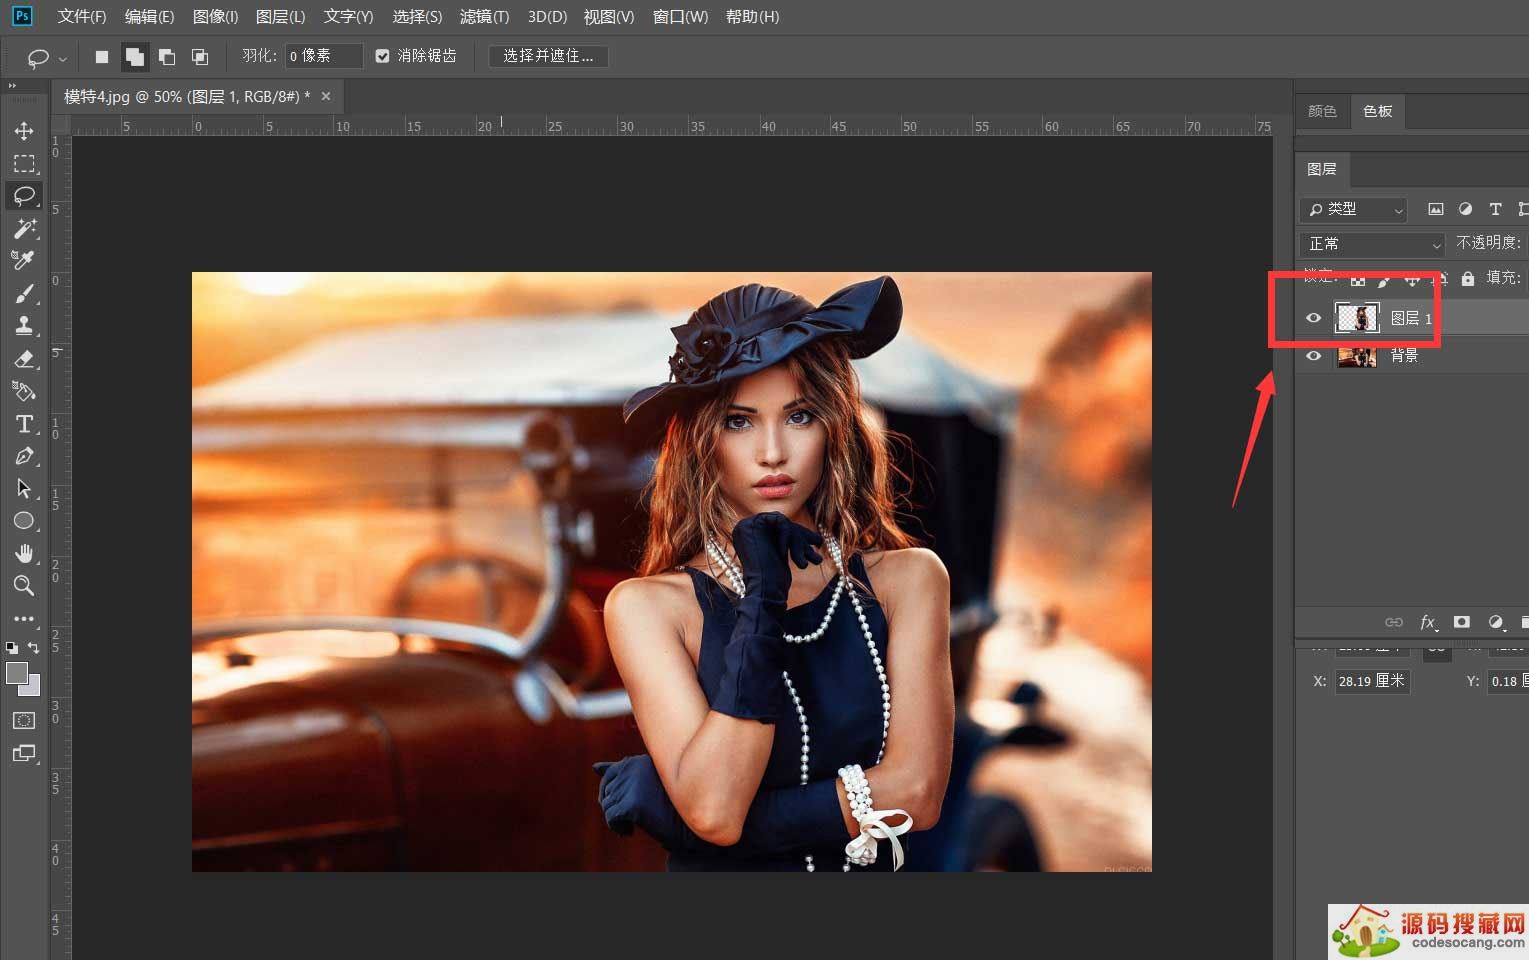Viewport: 1529px width, 960px height.
Task: Toggle the 消除锯齿 anti-alias checkbox
Action: [382, 56]
